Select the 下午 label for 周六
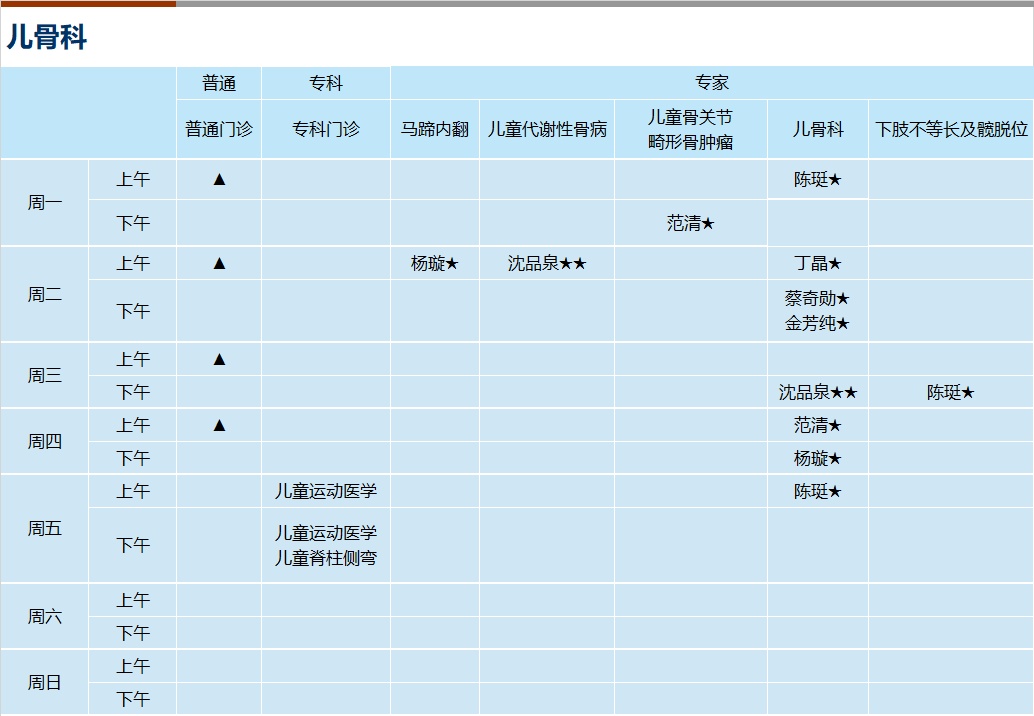Image resolution: width=1034 pixels, height=716 pixels. click(133, 634)
